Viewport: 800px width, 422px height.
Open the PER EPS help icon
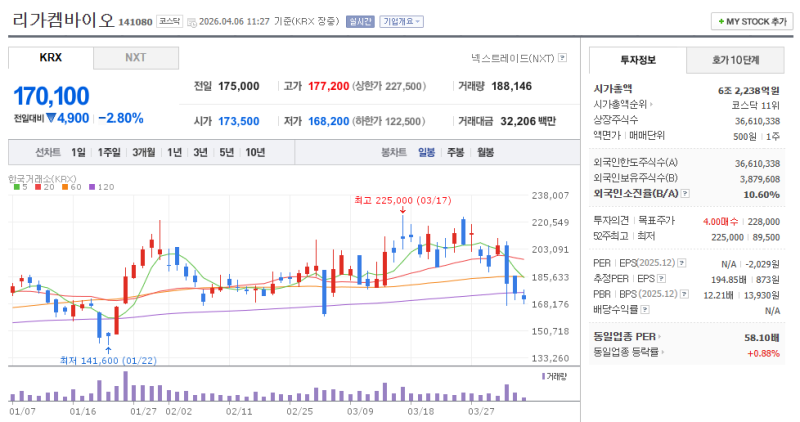click(682, 263)
